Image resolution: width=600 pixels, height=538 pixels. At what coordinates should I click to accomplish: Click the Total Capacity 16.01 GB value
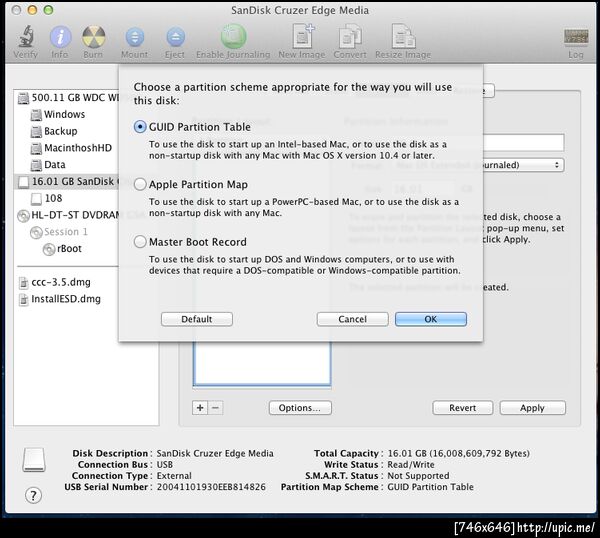click(x=458, y=453)
